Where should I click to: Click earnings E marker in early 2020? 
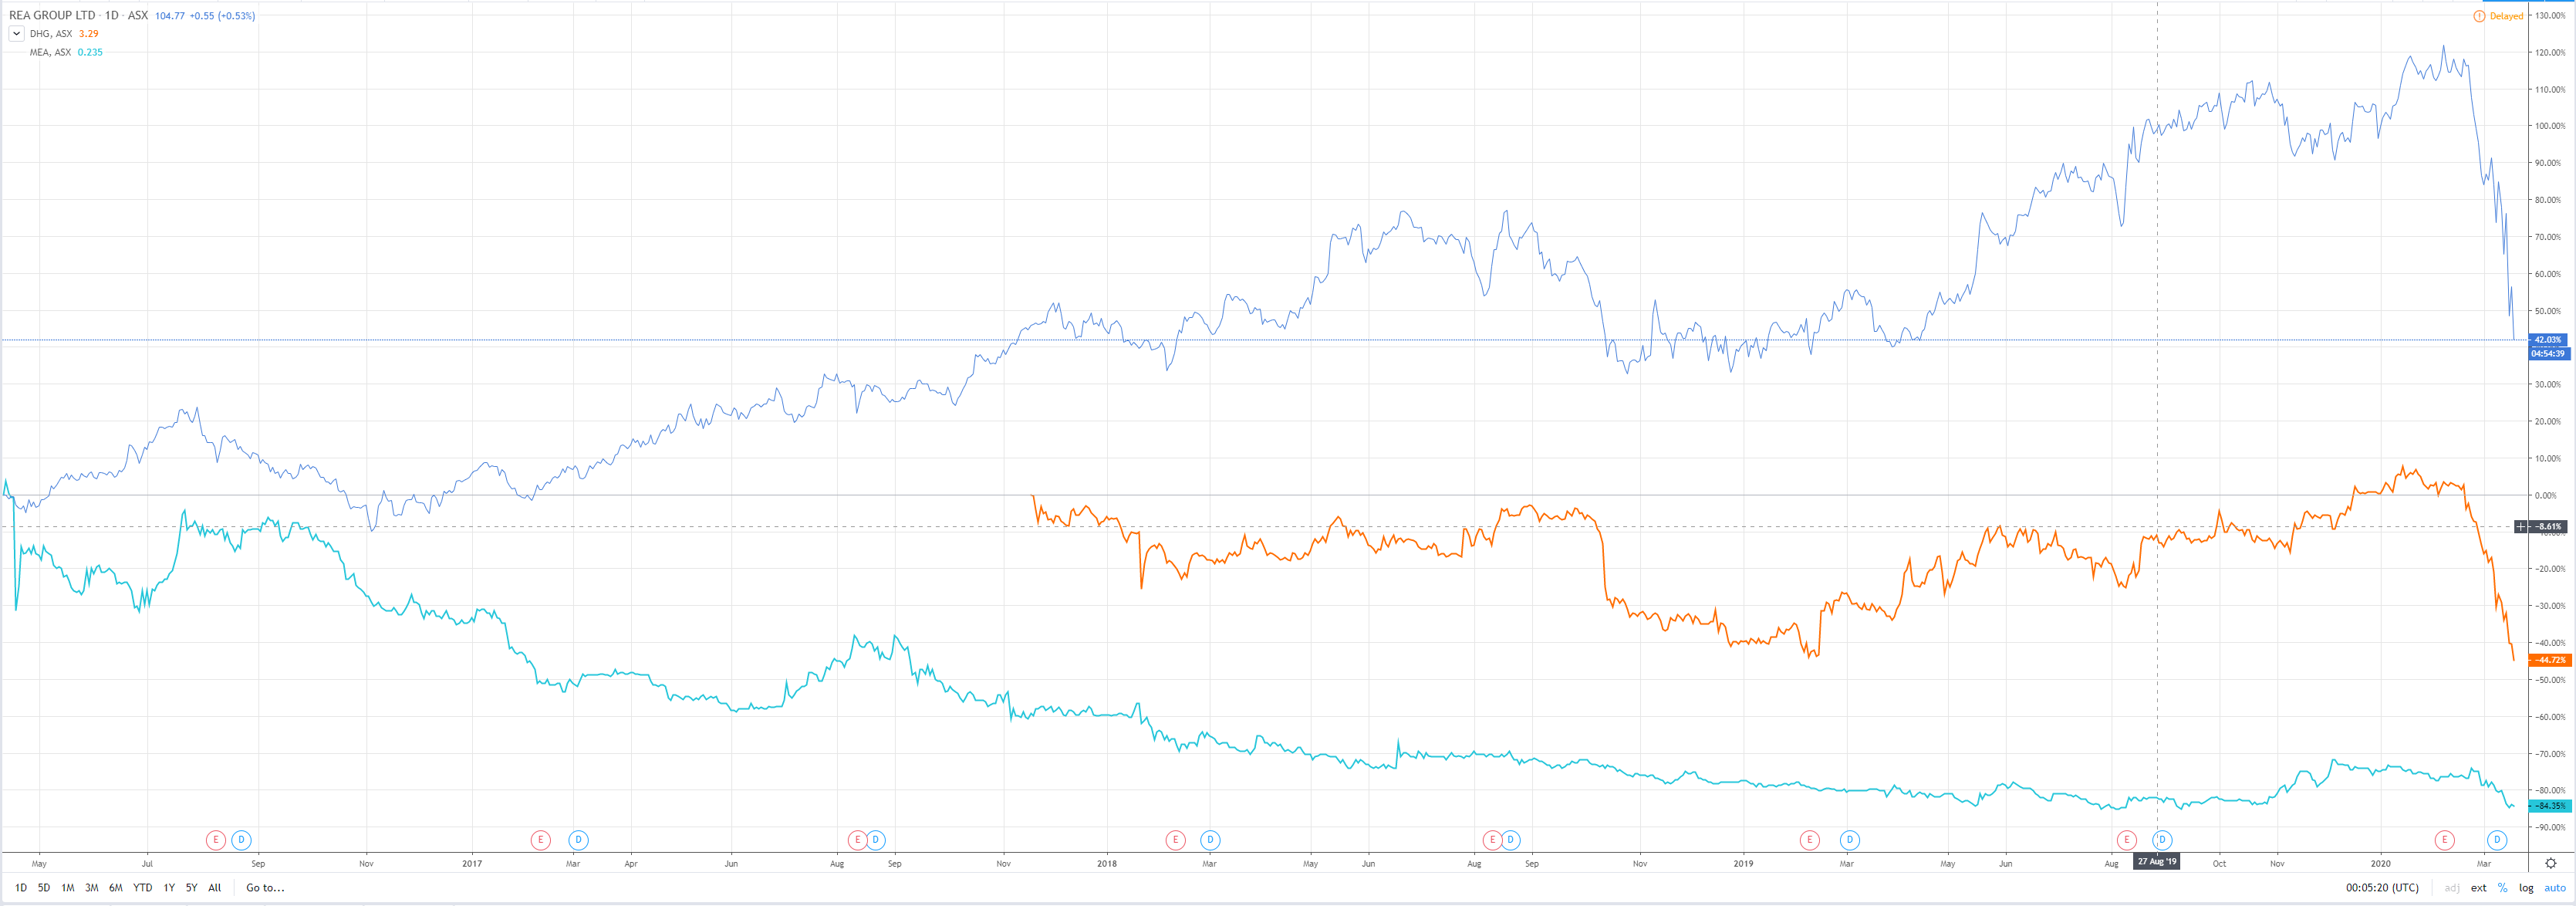[x=2444, y=840]
